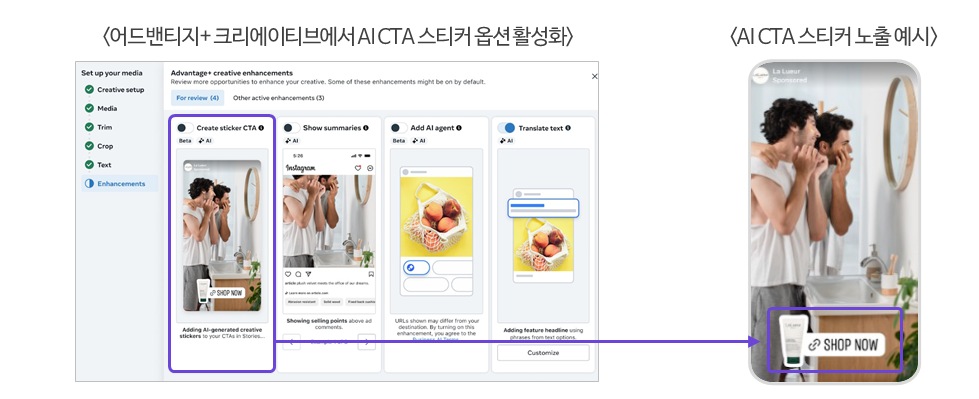The width and height of the screenshot is (979, 399).
Task: Open the Create sticker CTA preview image
Action: pyautogui.click(x=222, y=235)
